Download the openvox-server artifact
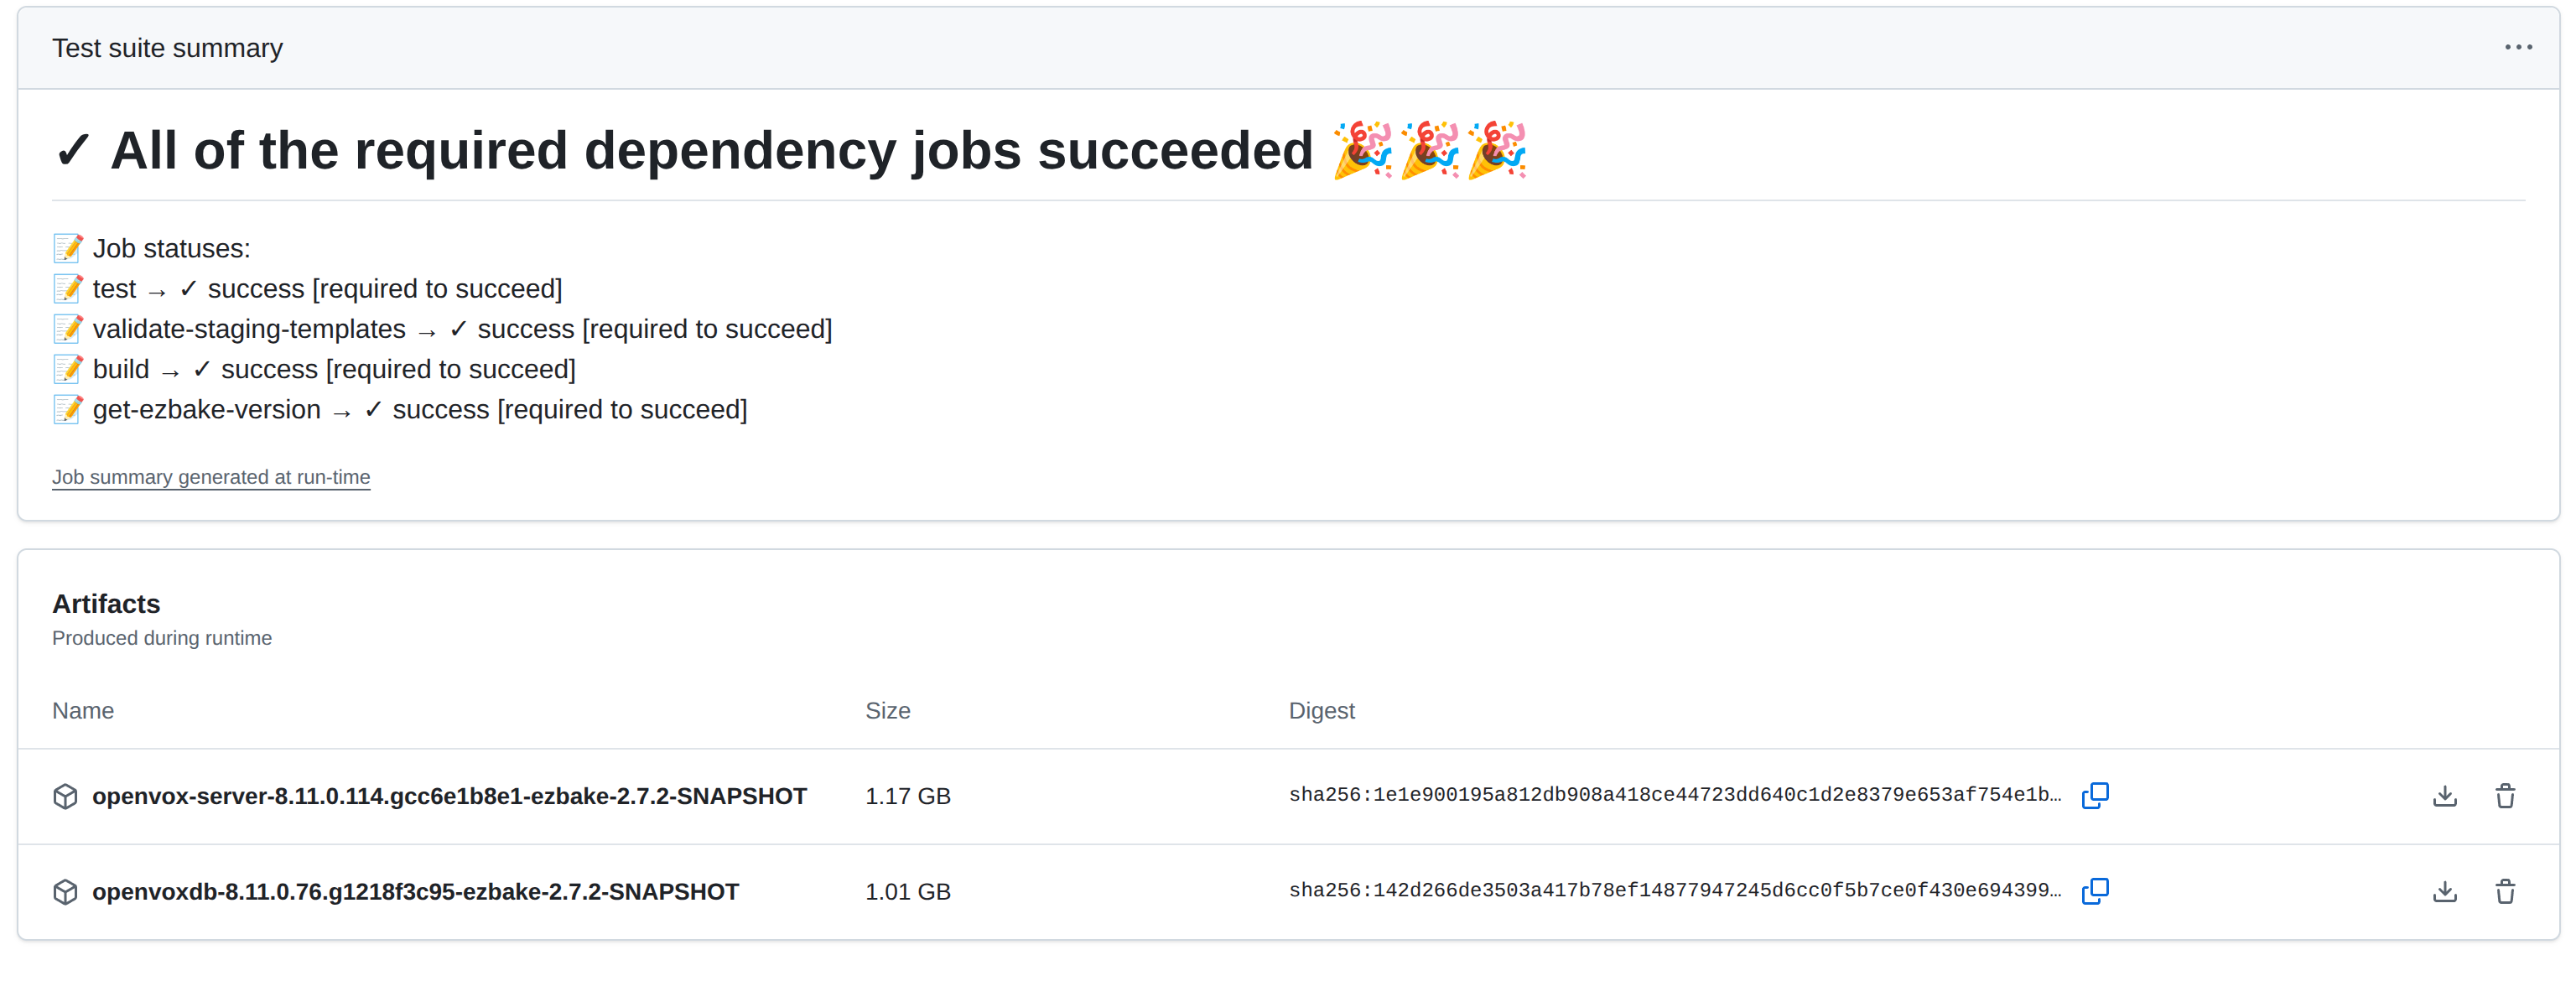 pos(2445,795)
